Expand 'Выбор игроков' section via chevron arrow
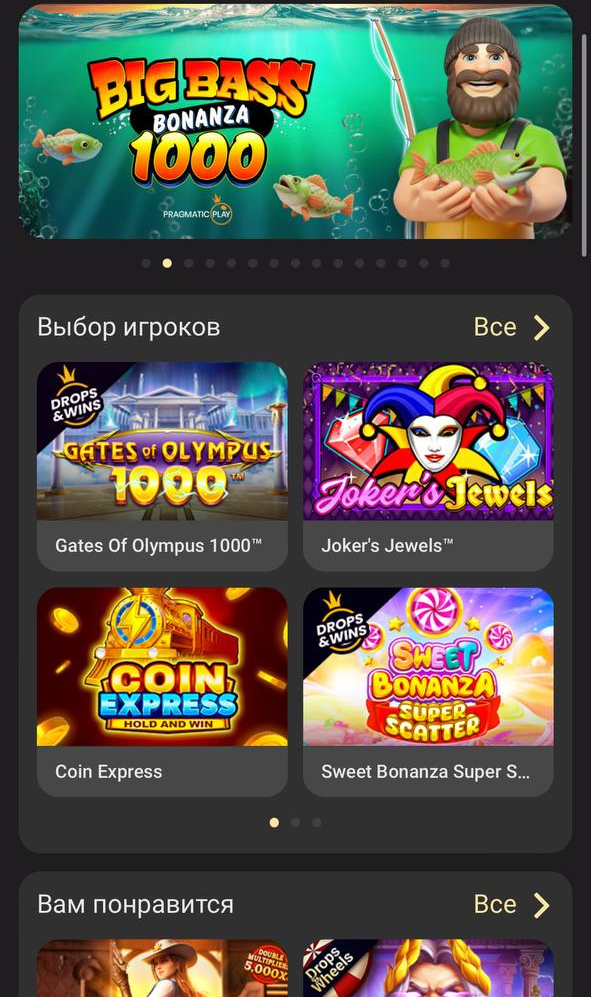591x997 pixels. [x=541, y=327]
